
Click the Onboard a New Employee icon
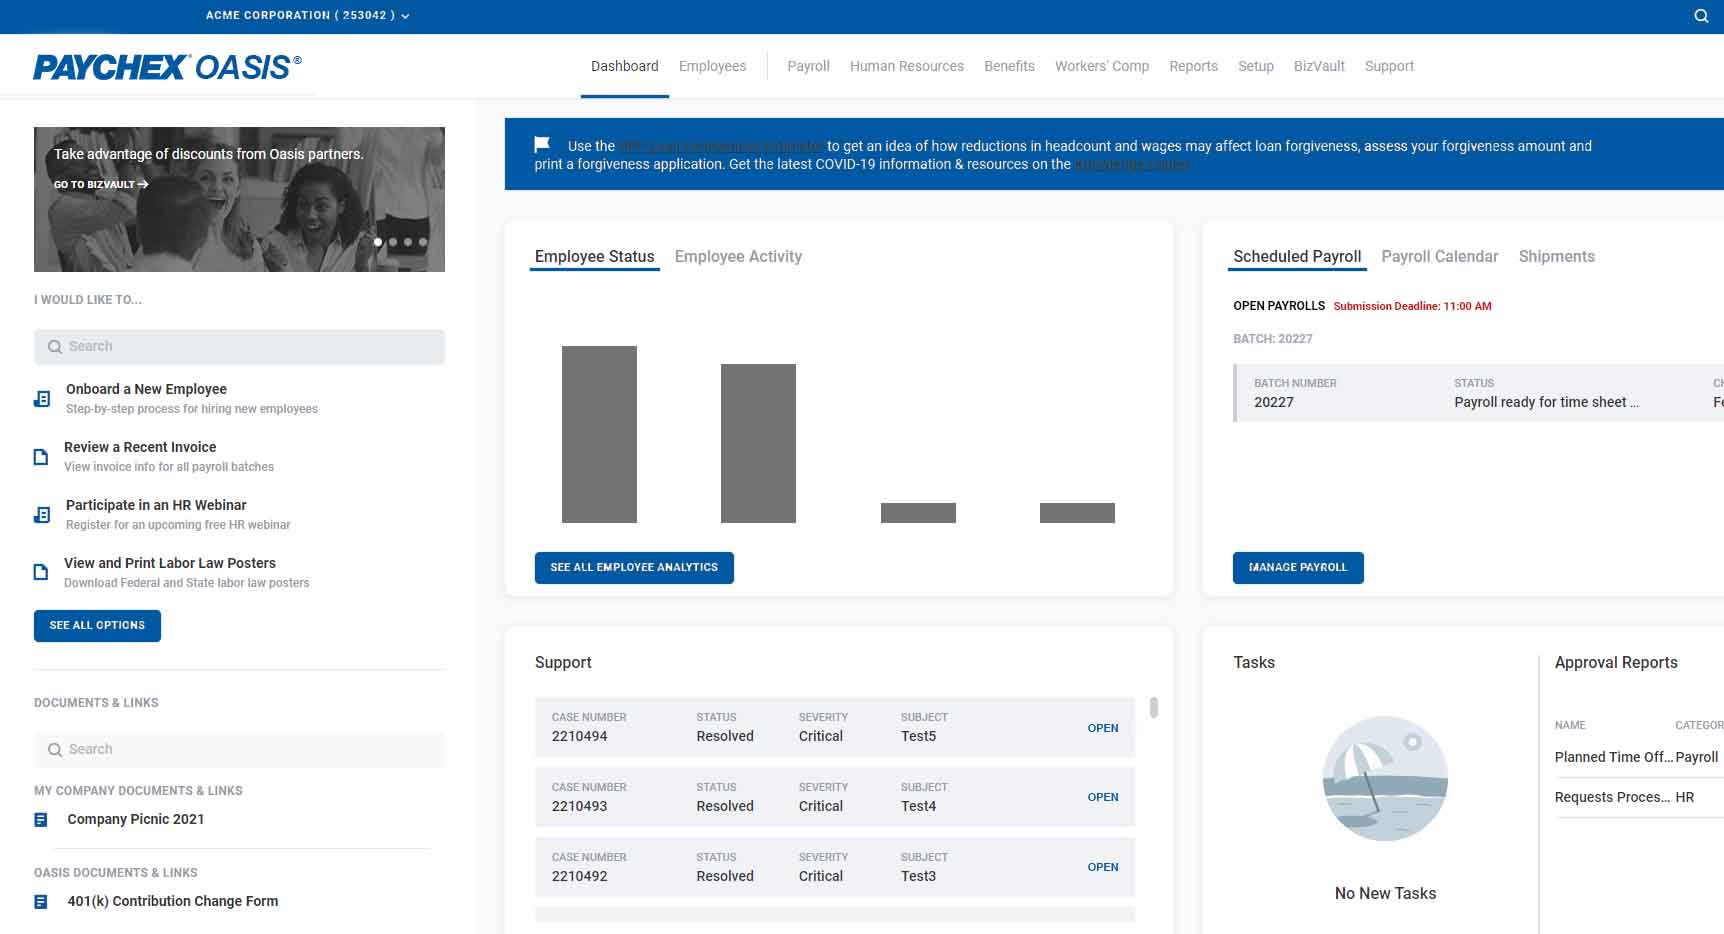[42, 399]
